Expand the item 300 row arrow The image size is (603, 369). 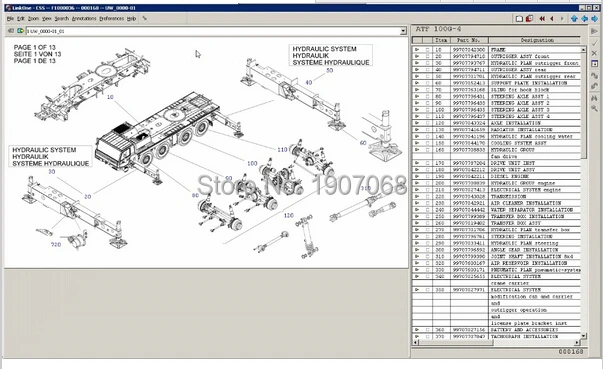[x=417, y=250]
